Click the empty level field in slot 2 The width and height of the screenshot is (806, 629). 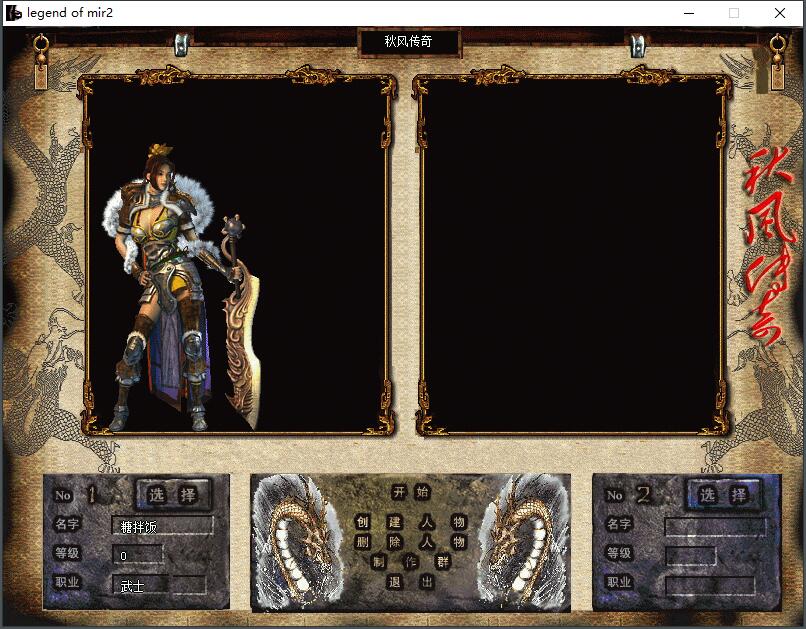[x=691, y=555]
